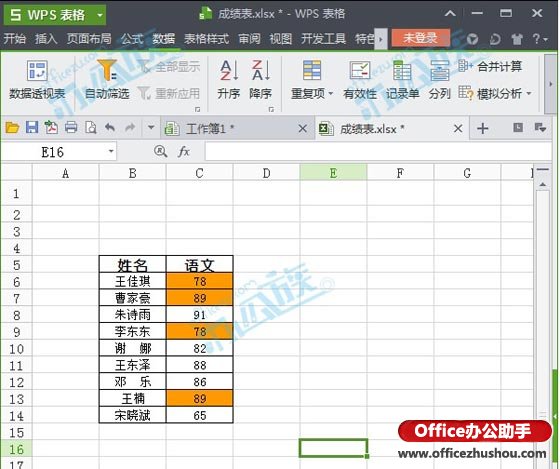
Task: Open the Name Box dropdown arrow
Action: [111, 152]
